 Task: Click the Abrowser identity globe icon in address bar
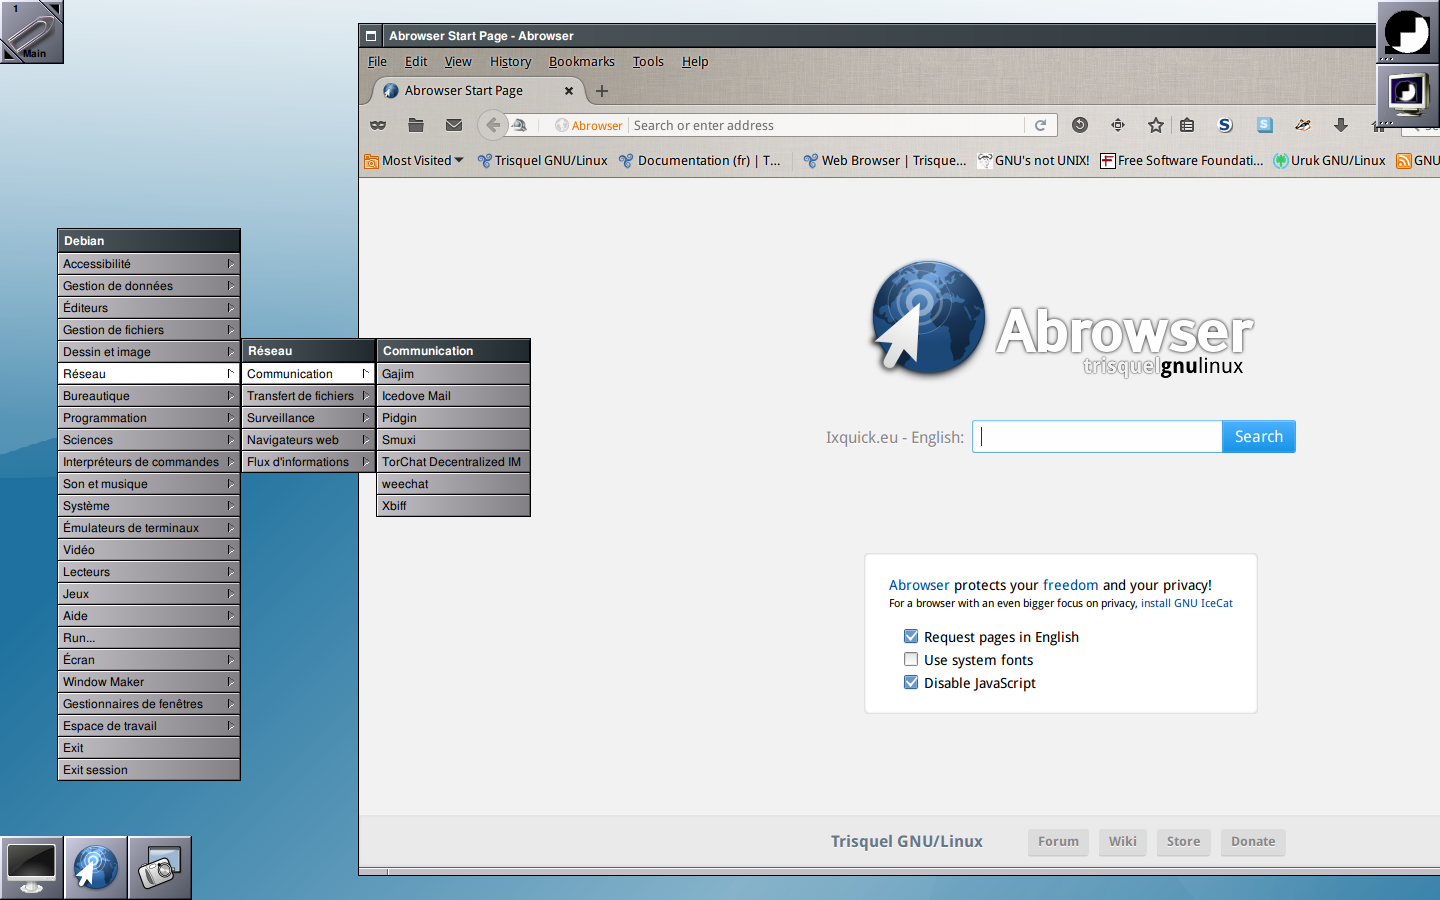coord(562,125)
